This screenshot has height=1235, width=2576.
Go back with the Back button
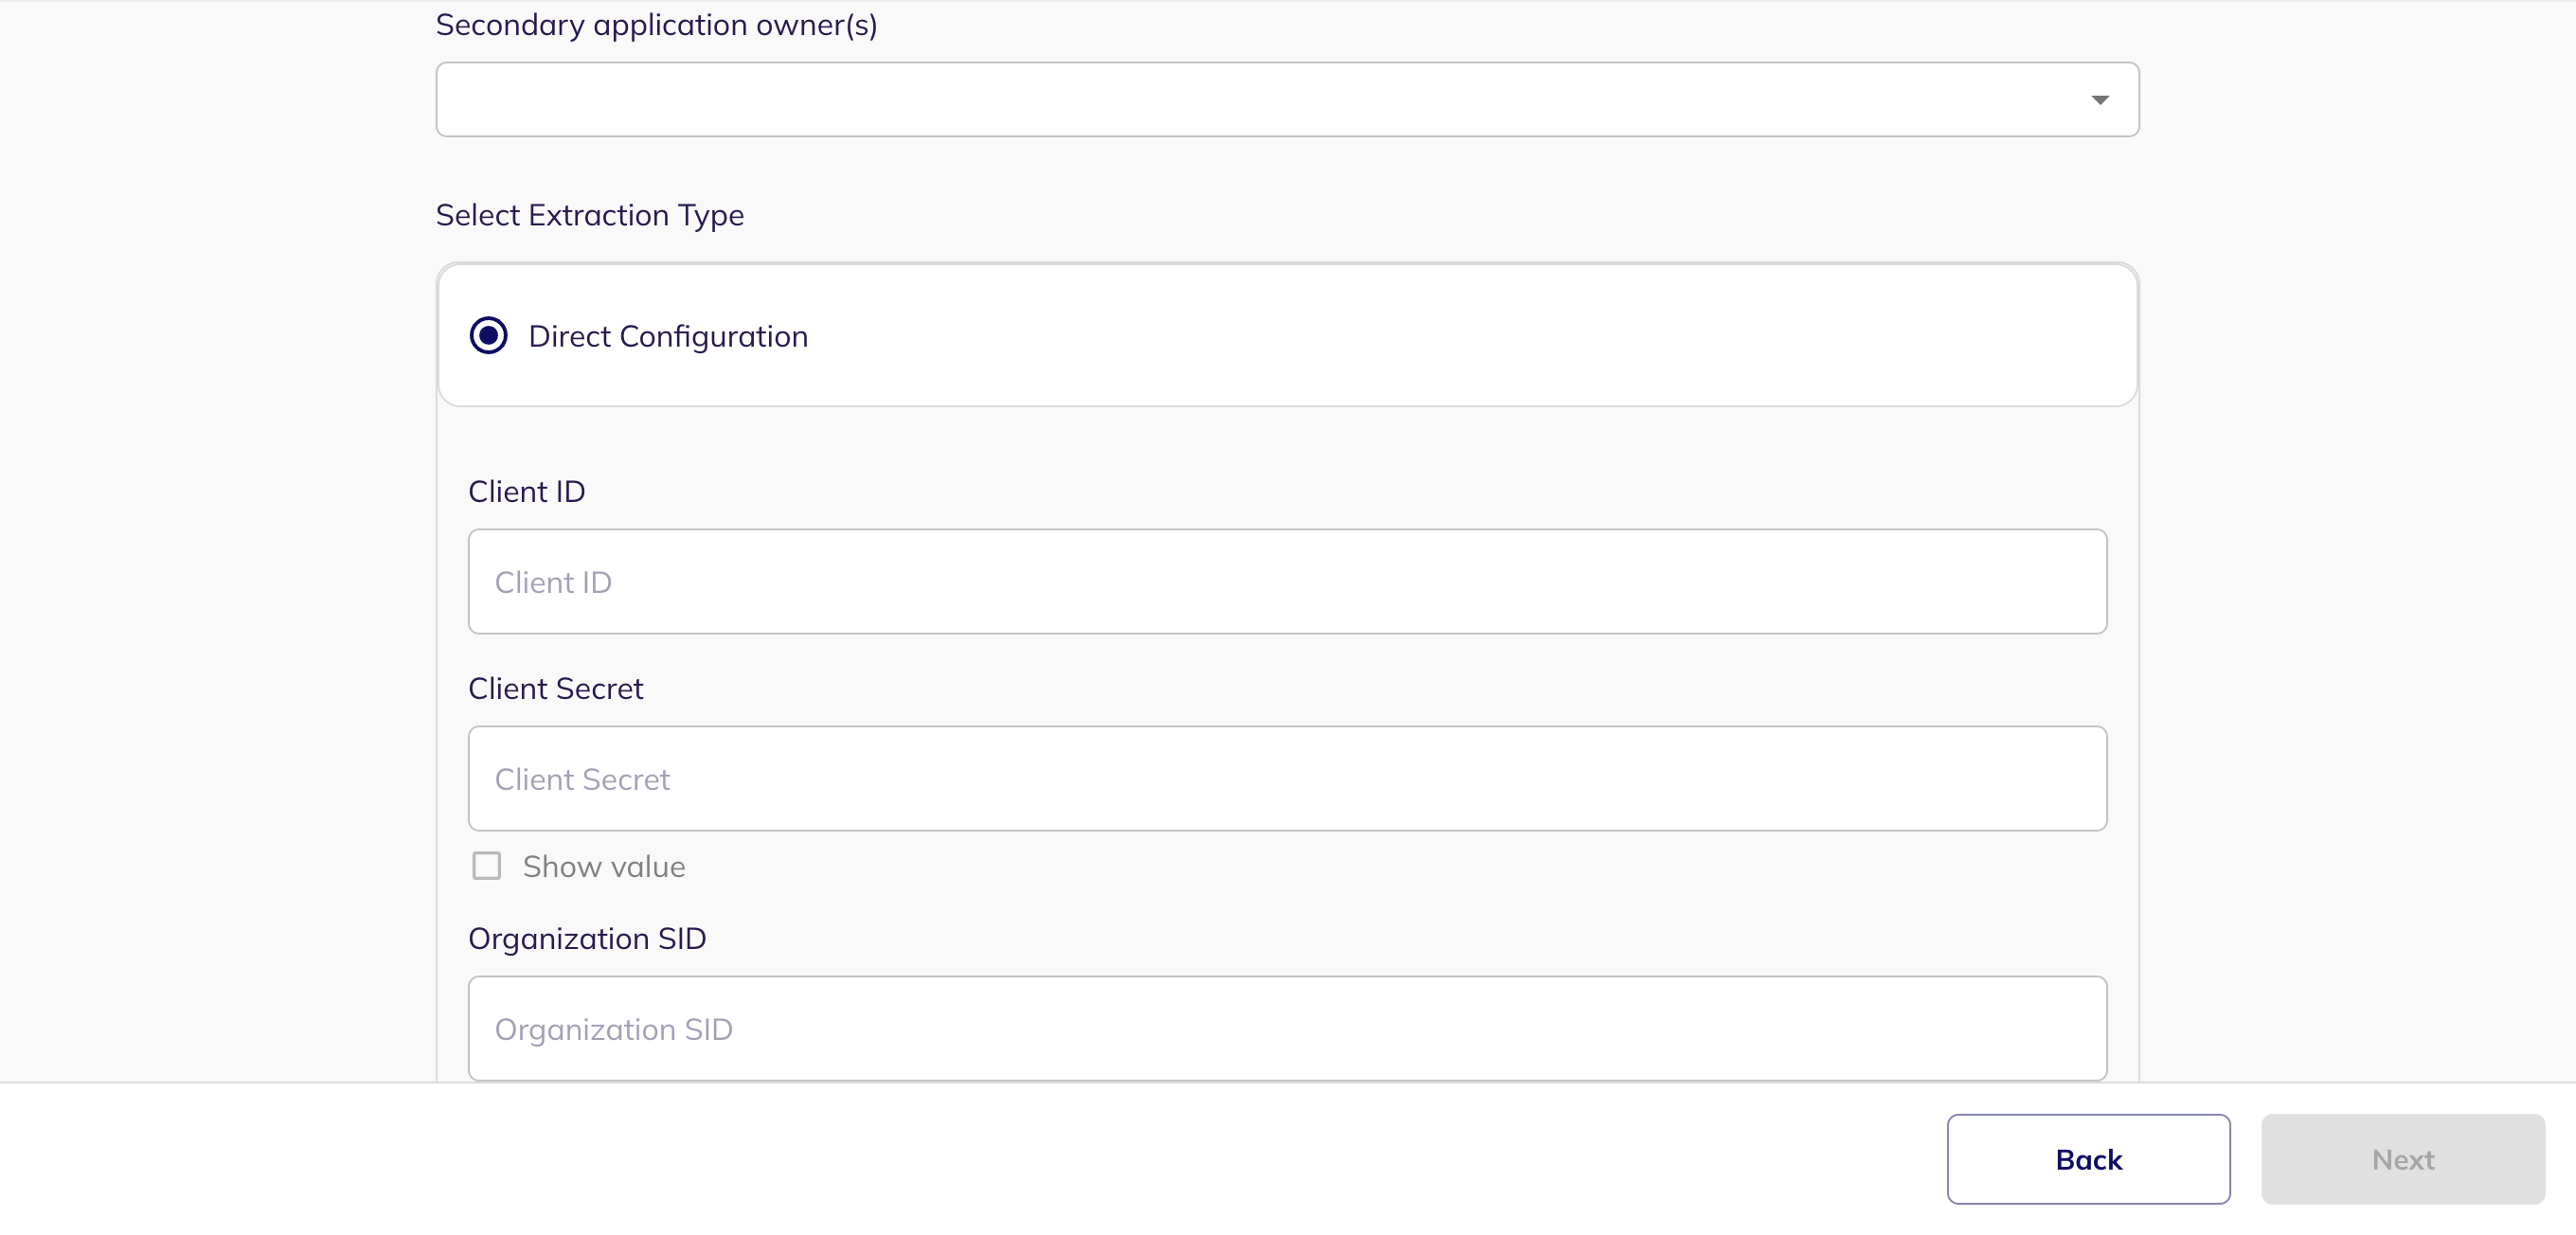pos(2088,1158)
